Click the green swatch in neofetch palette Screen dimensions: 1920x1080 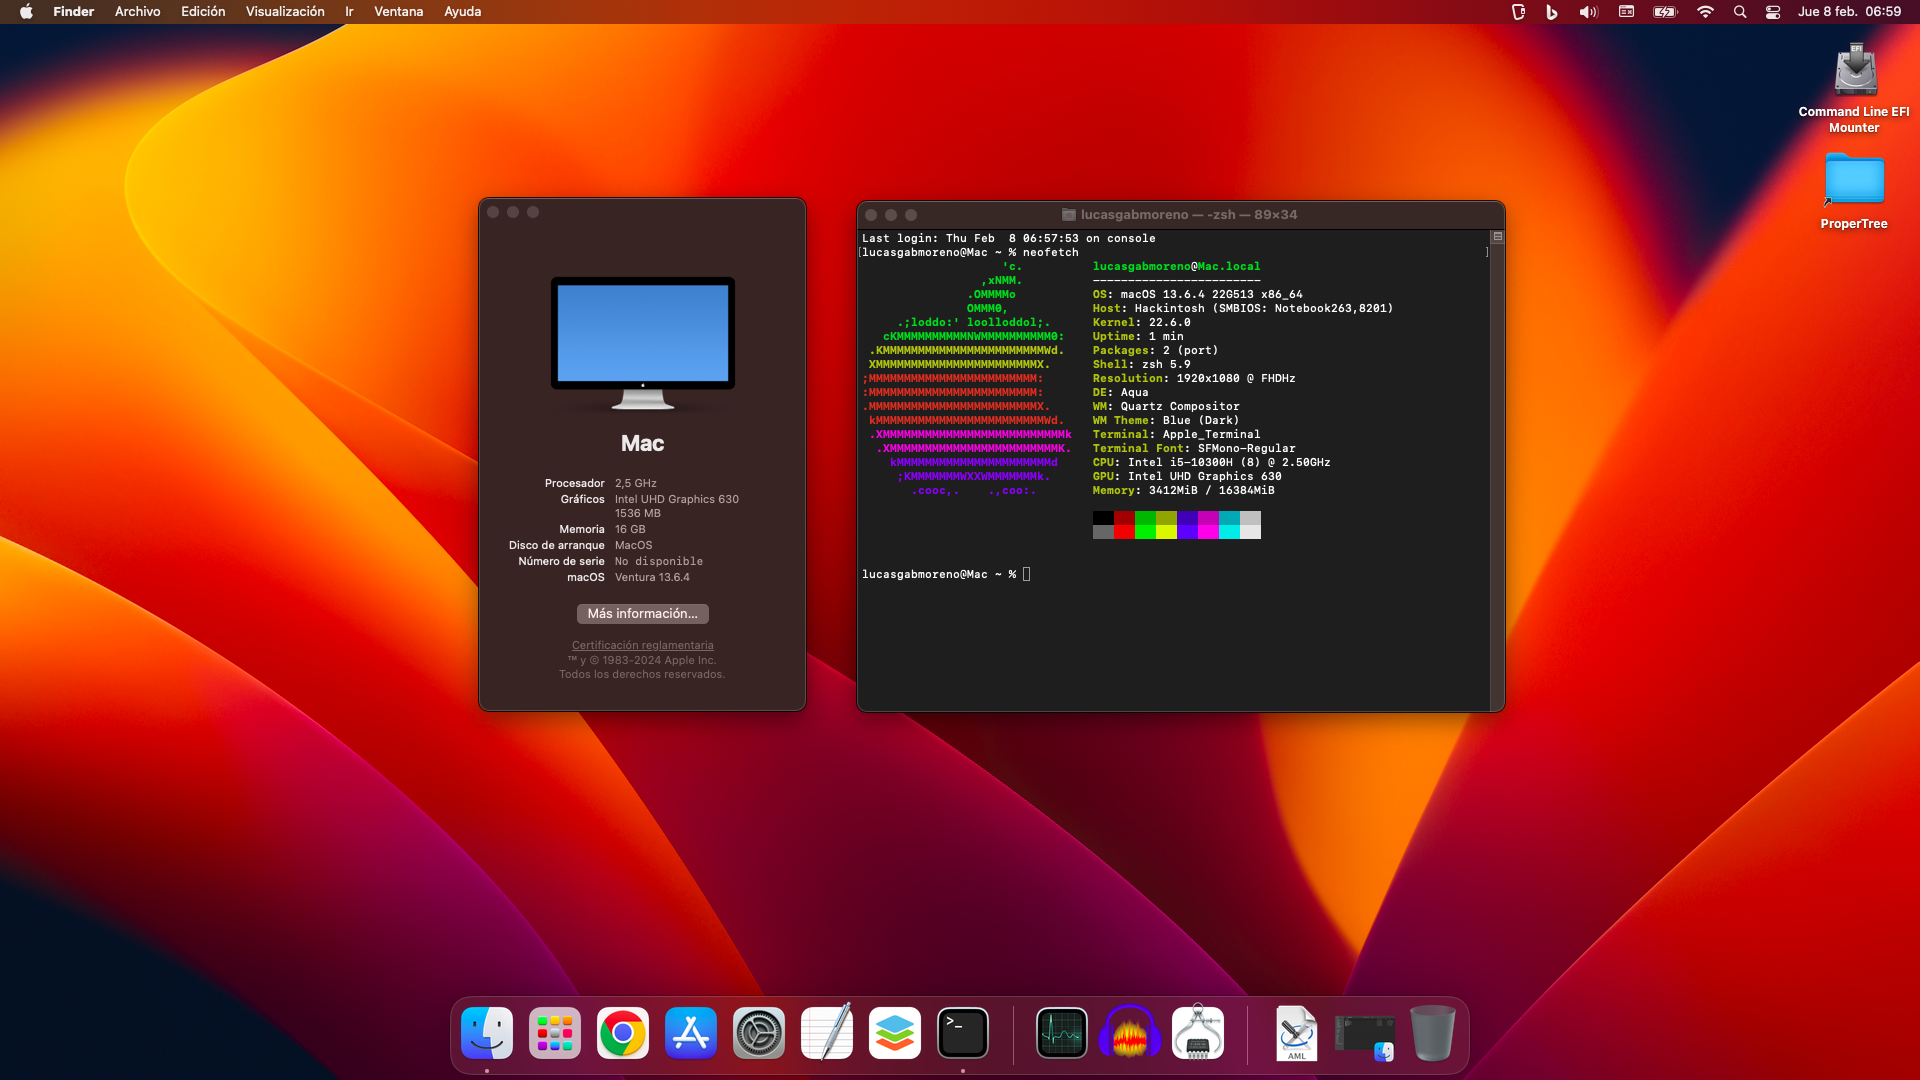coord(1145,518)
